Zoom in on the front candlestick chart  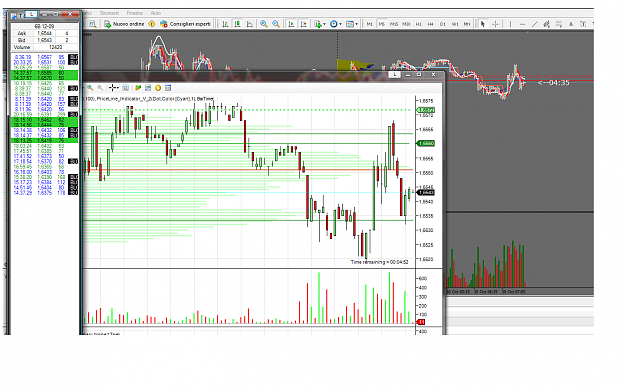90,88
